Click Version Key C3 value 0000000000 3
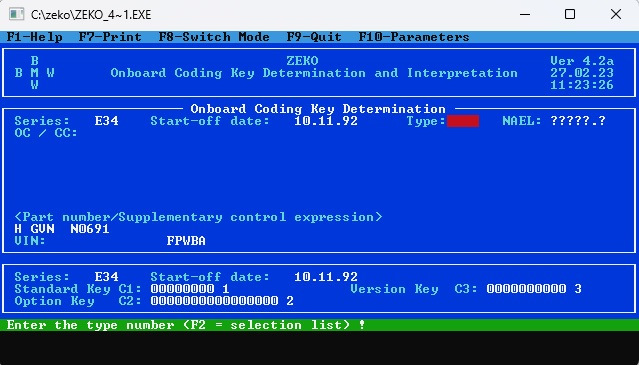 534,289
